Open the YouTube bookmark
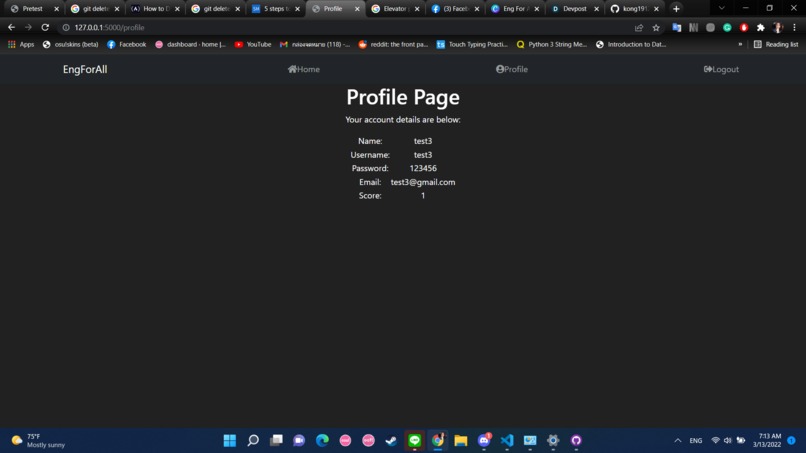Image resolution: width=806 pixels, height=453 pixels. point(253,45)
